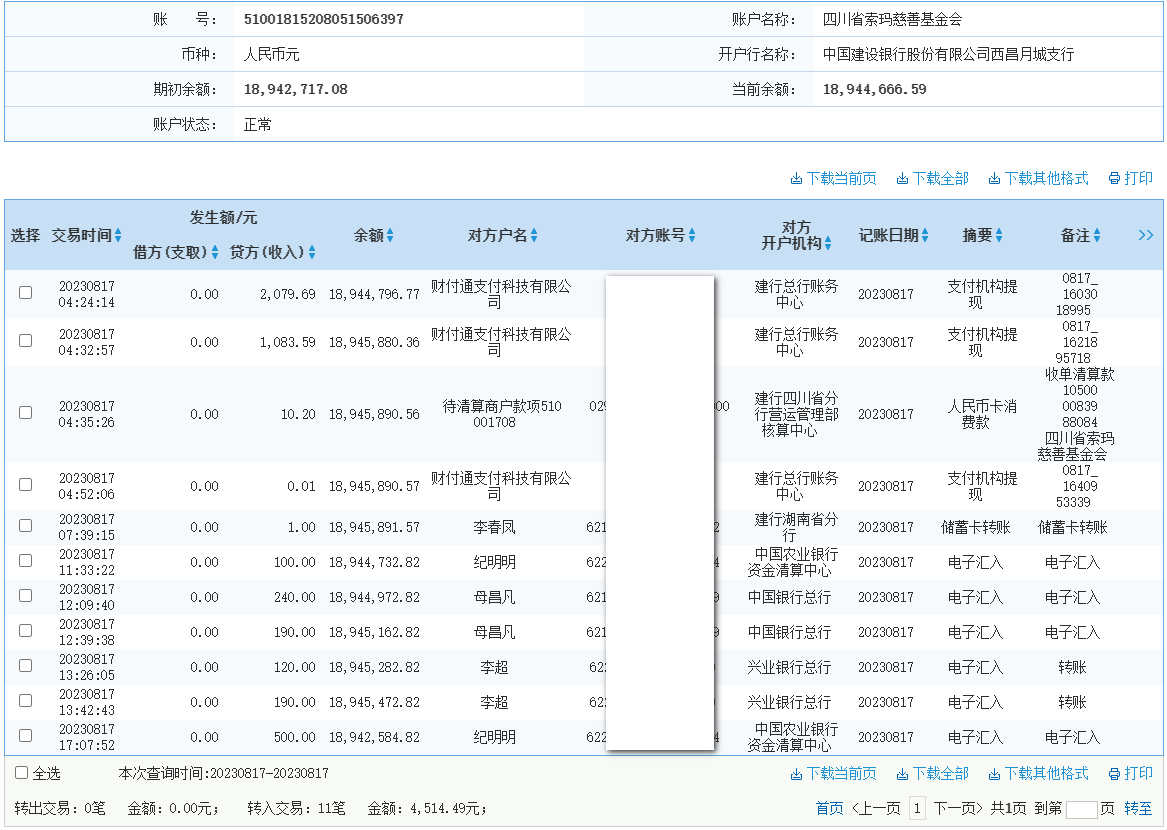1167x830 pixels.
Task: Check the 12:09:40 母昌凡 row checkbox
Action: pyautogui.click(x=25, y=596)
